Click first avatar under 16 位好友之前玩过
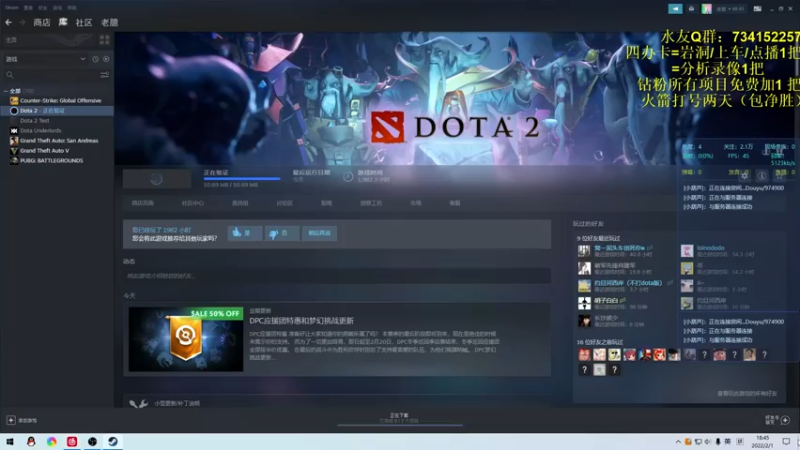This screenshot has width=800, height=450. tap(584, 355)
